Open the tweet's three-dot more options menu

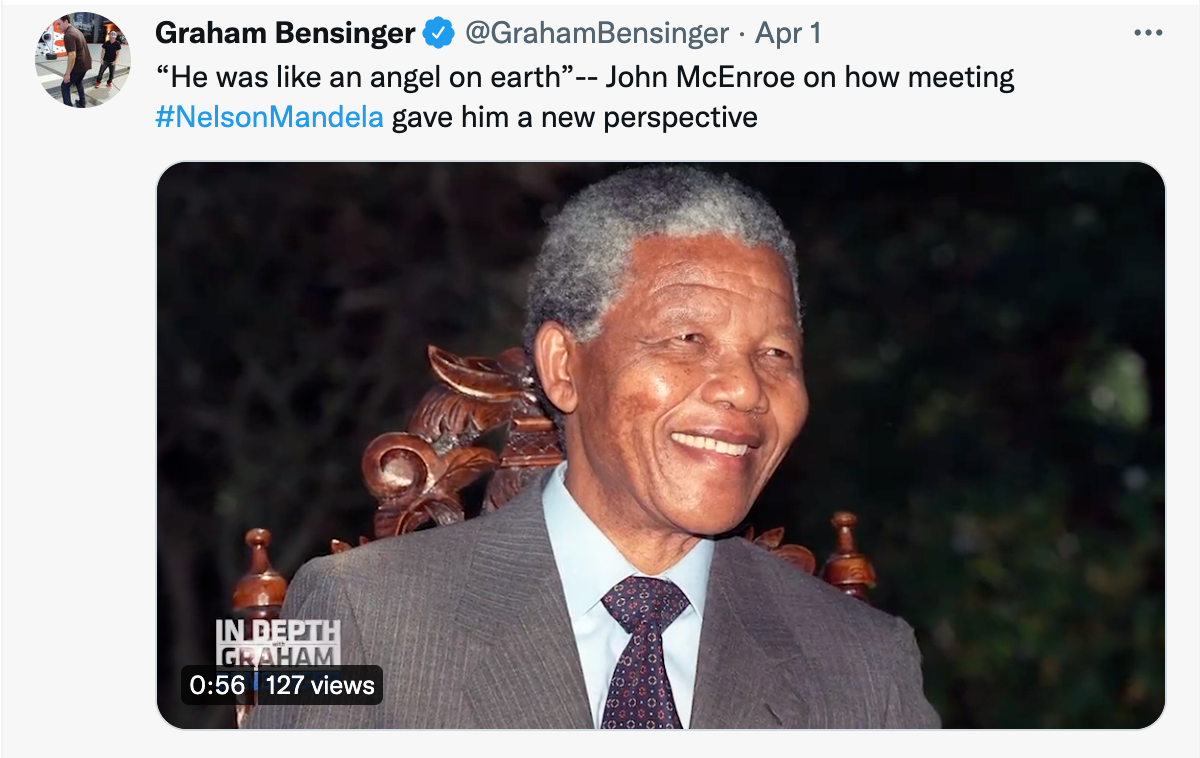pyautogui.click(x=1148, y=33)
